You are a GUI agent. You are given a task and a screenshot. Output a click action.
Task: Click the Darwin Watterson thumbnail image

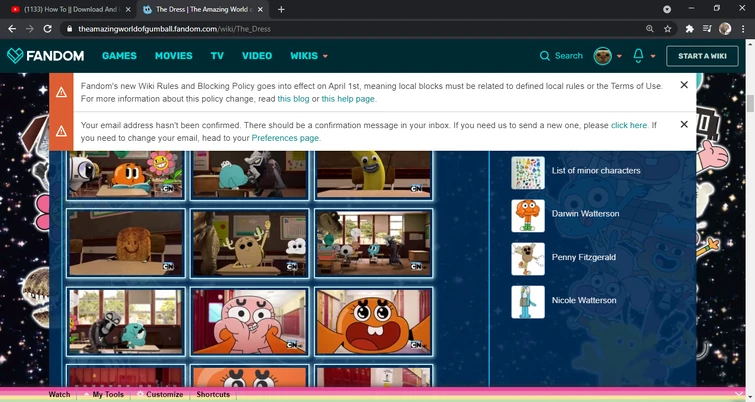528,216
